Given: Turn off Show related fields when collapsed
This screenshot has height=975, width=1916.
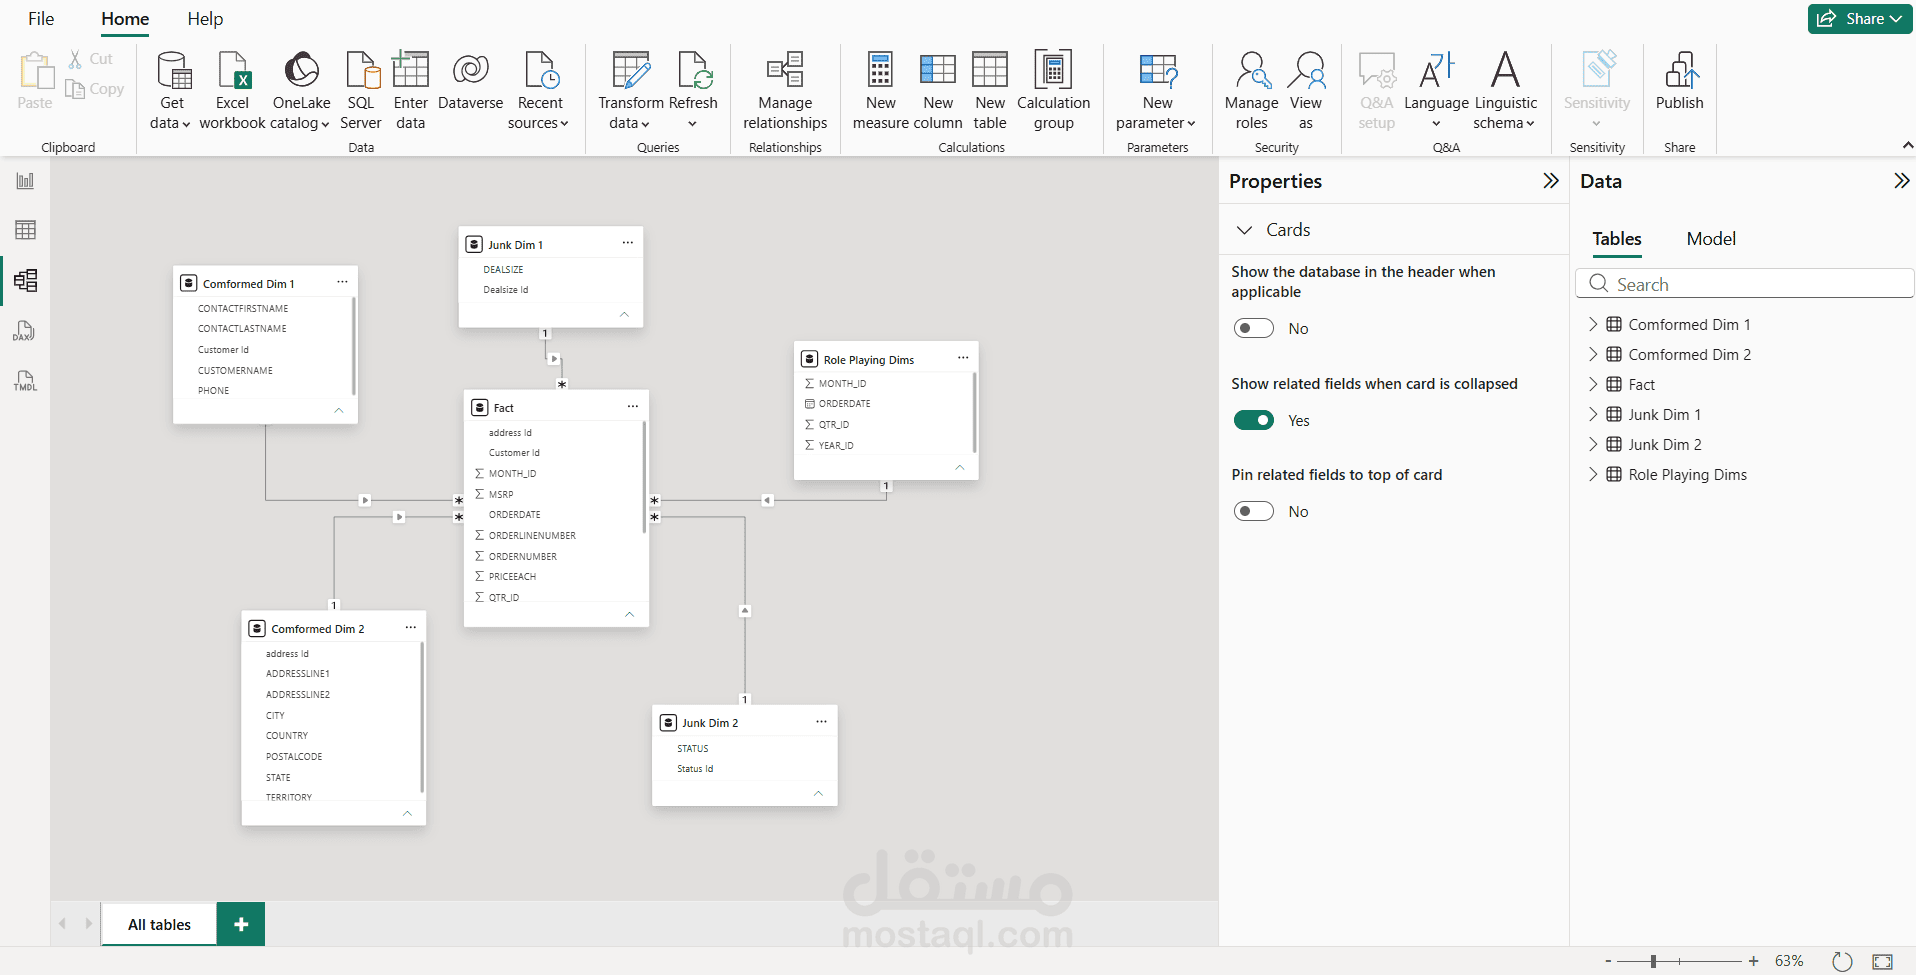Looking at the screenshot, I should [x=1253, y=420].
